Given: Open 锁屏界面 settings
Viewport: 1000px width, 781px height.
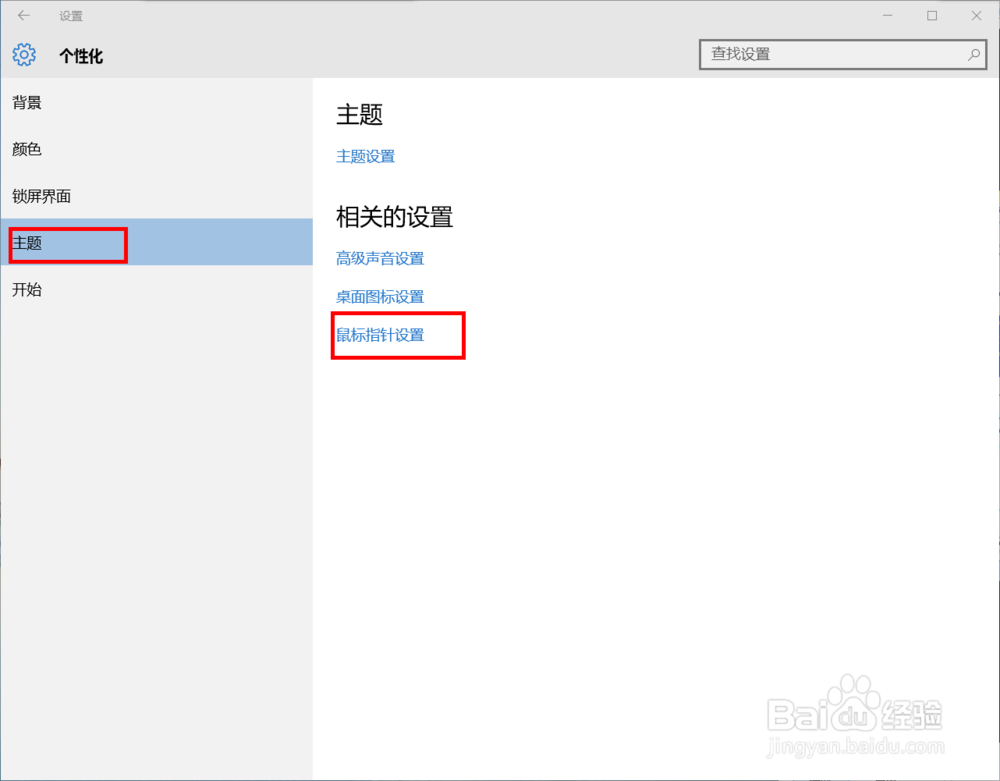Looking at the screenshot, I should coord(42,196).
